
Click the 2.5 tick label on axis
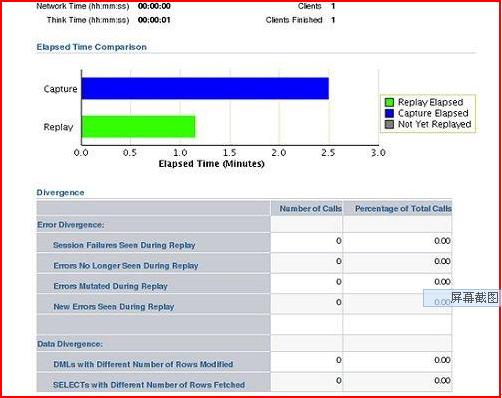[328, 153]
